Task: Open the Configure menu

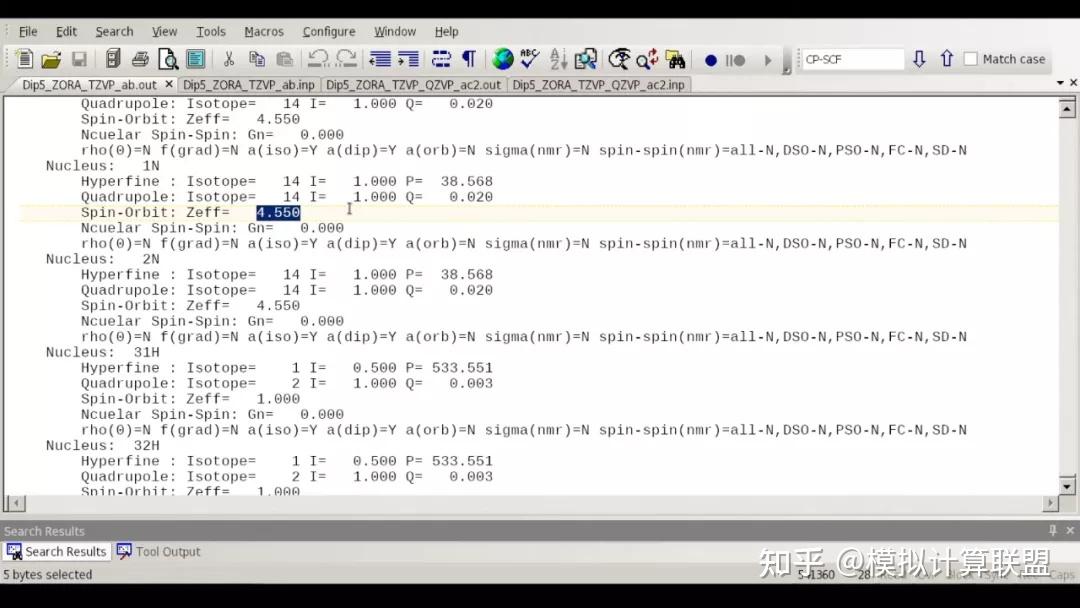Action: pyautogui.click(x=329, y=32)
